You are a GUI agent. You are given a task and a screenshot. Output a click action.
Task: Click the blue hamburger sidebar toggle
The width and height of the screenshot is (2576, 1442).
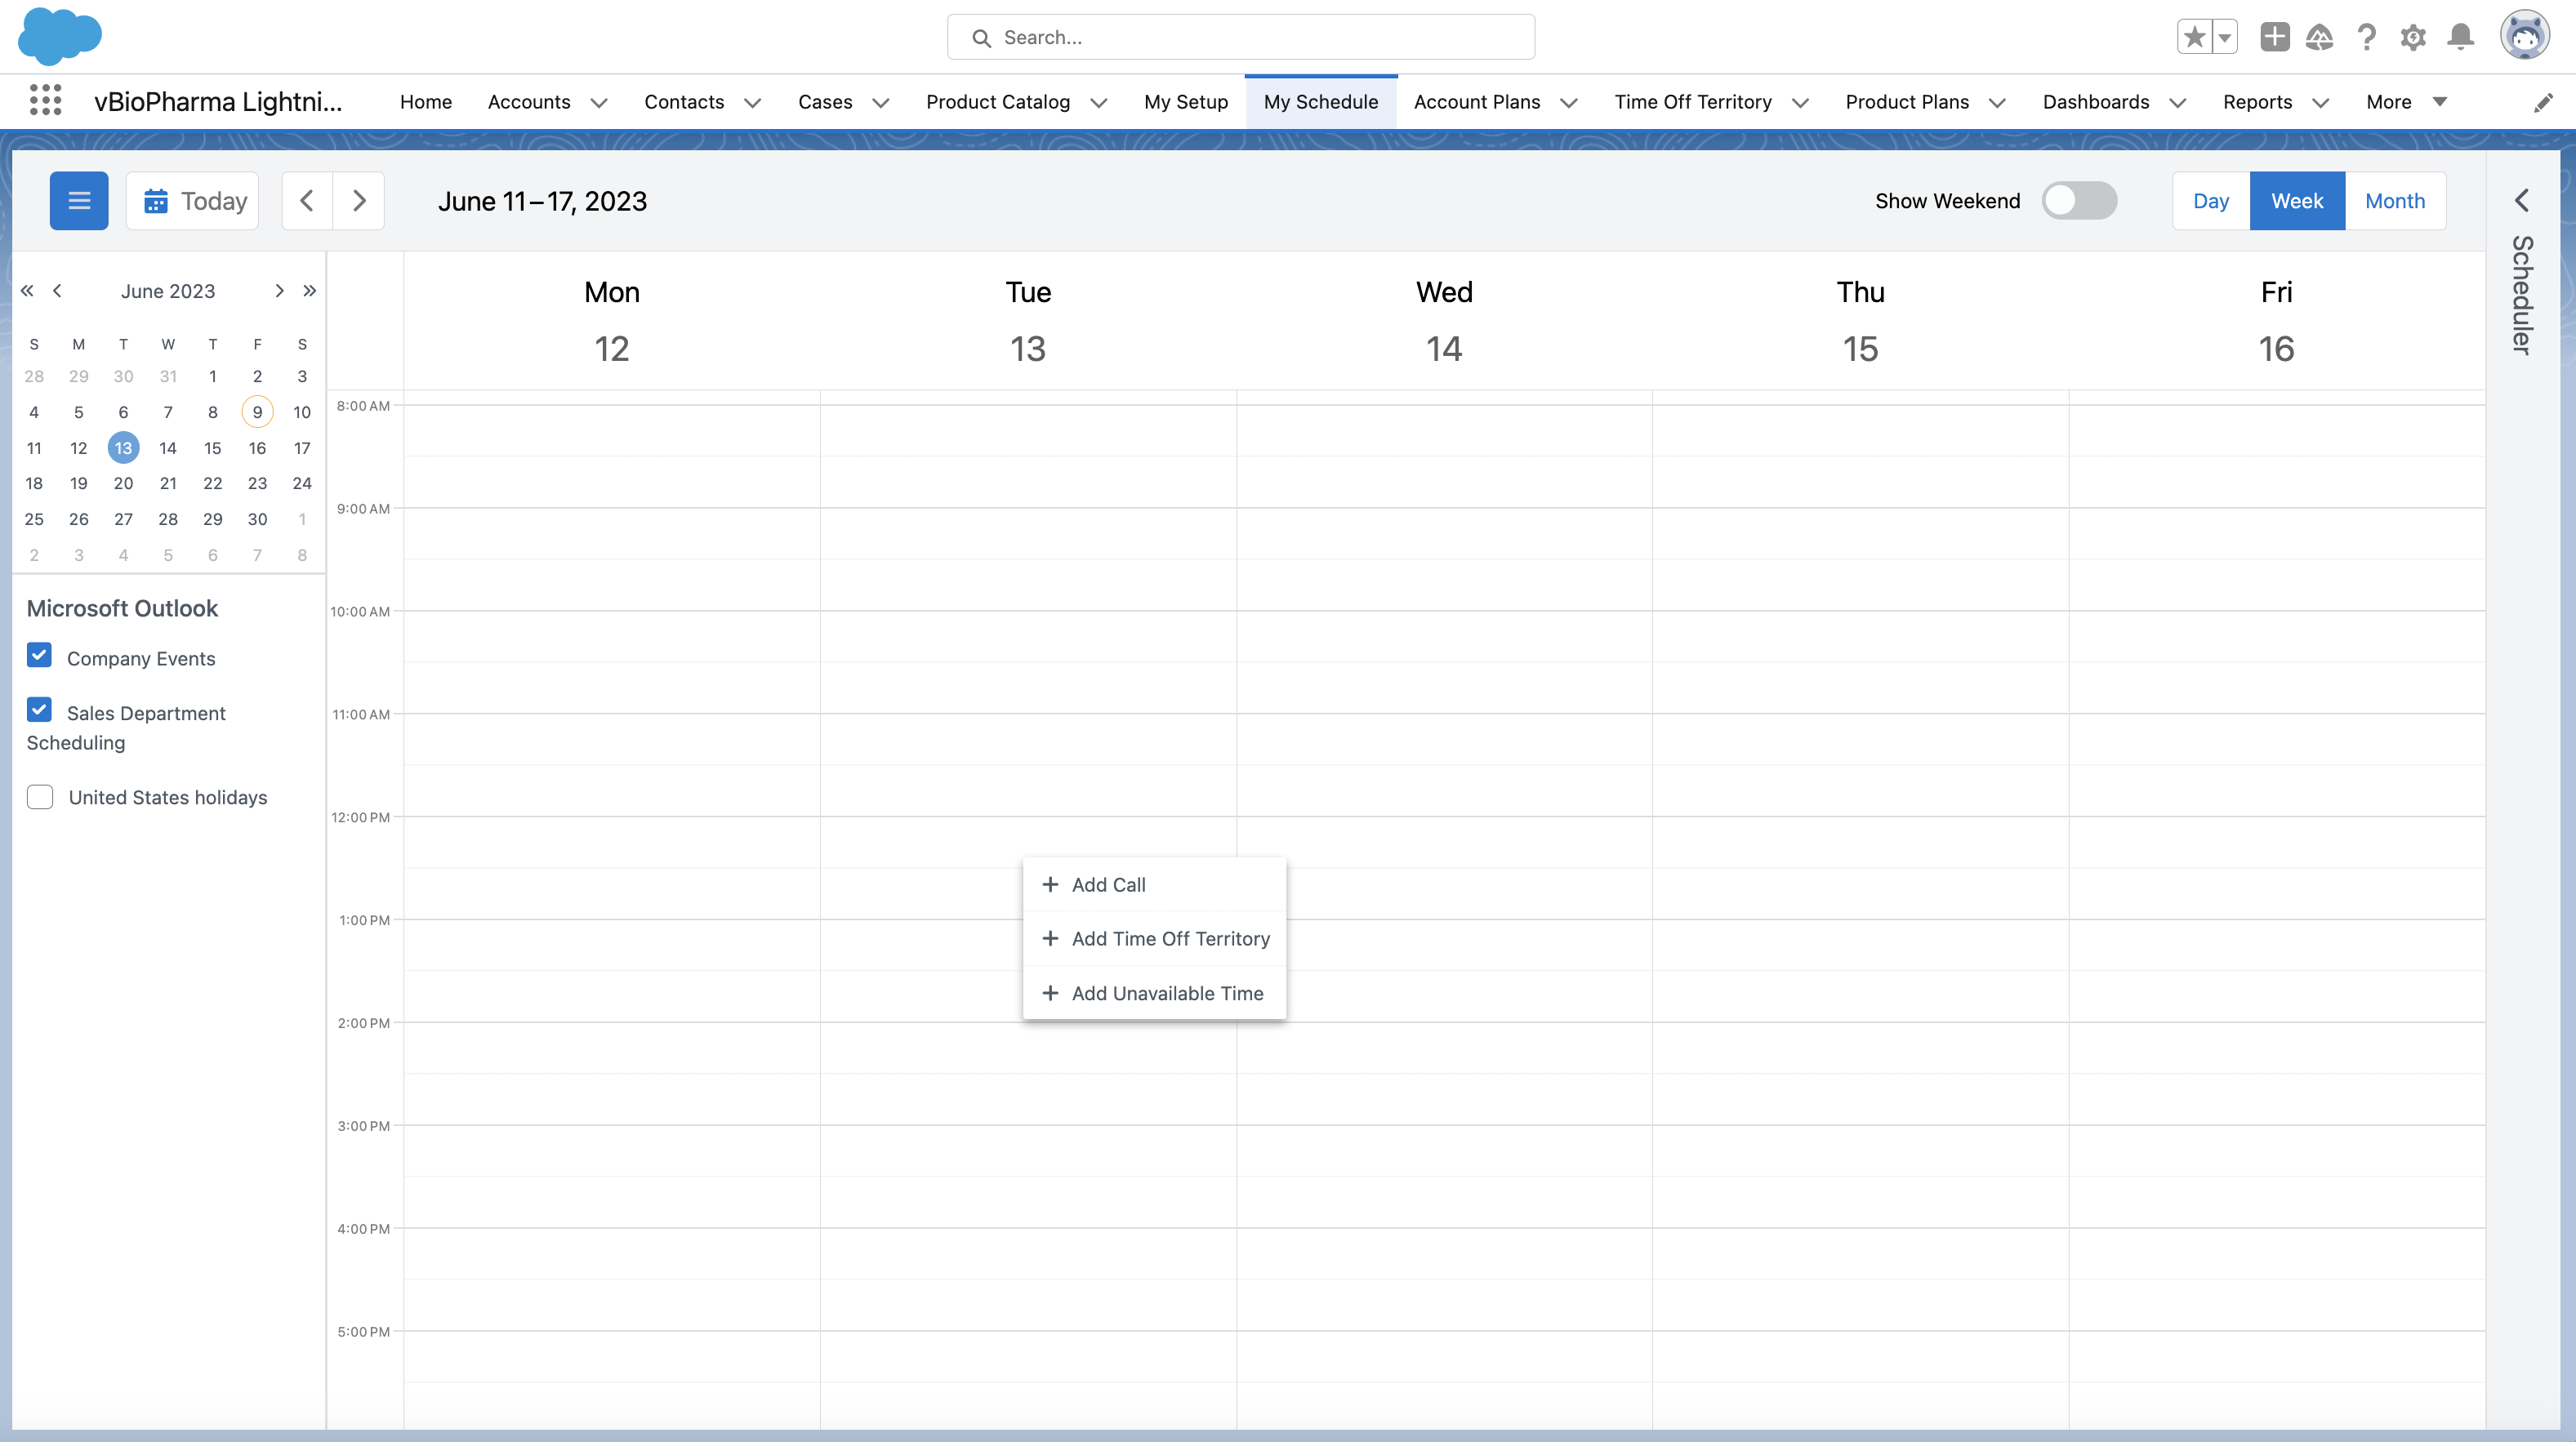[x=79, y=201]
